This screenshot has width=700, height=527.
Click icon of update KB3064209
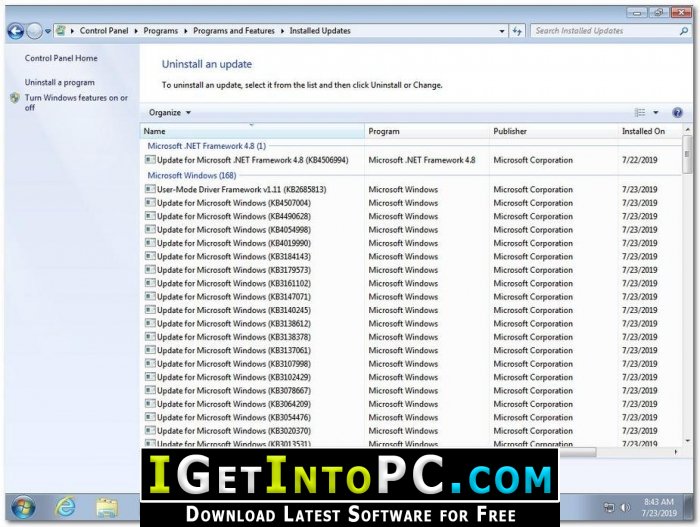pos(150,403)
